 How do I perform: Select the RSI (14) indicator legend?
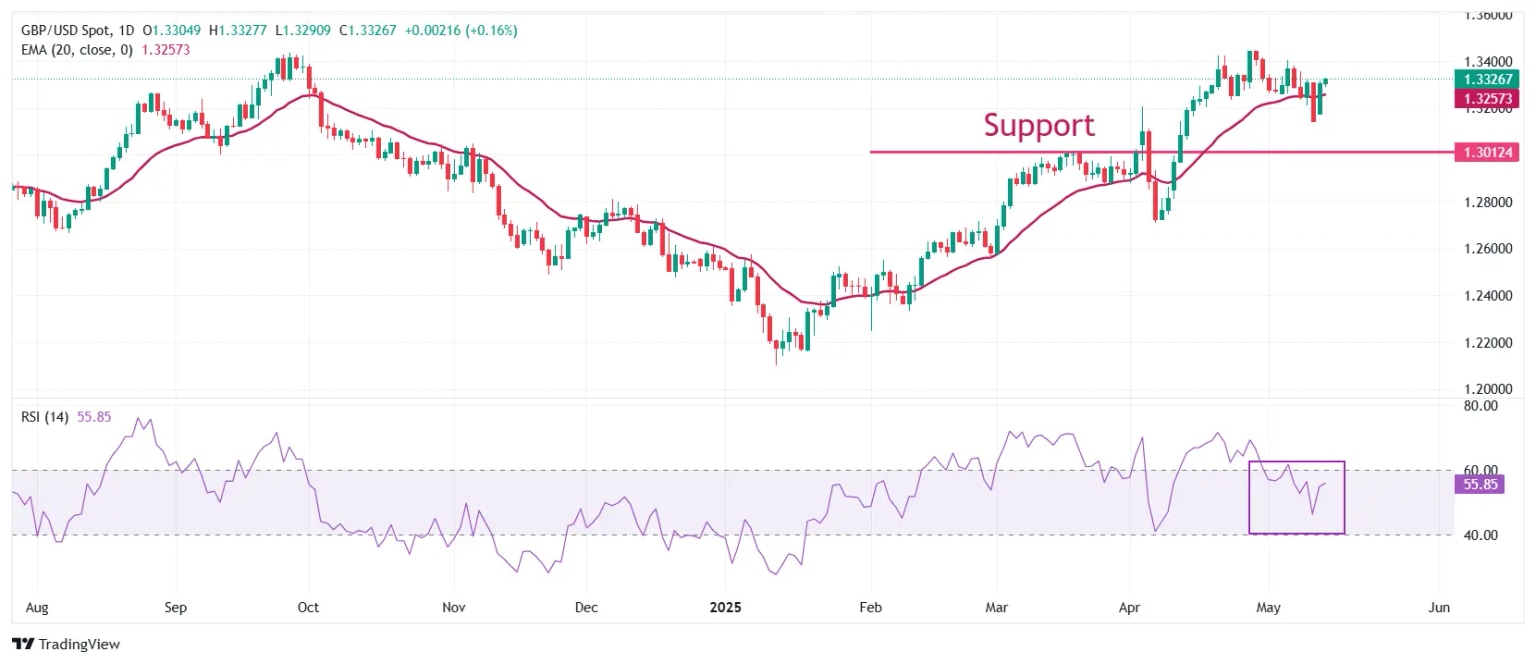tap(45, 417)
